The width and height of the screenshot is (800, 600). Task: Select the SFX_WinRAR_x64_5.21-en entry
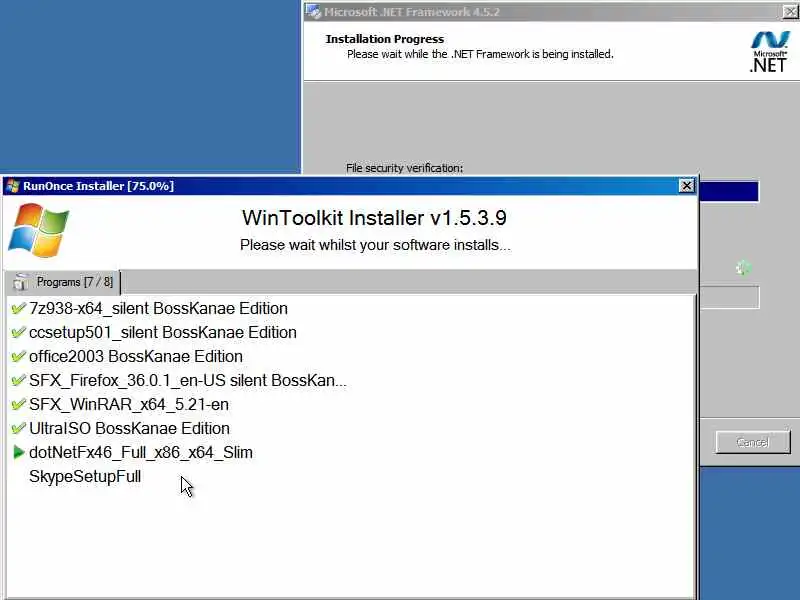[129, 404]
